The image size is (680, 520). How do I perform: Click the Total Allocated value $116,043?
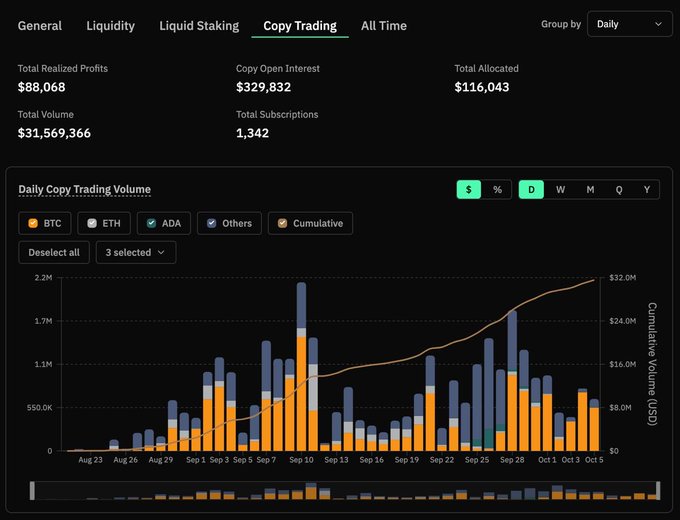point(482,87)
